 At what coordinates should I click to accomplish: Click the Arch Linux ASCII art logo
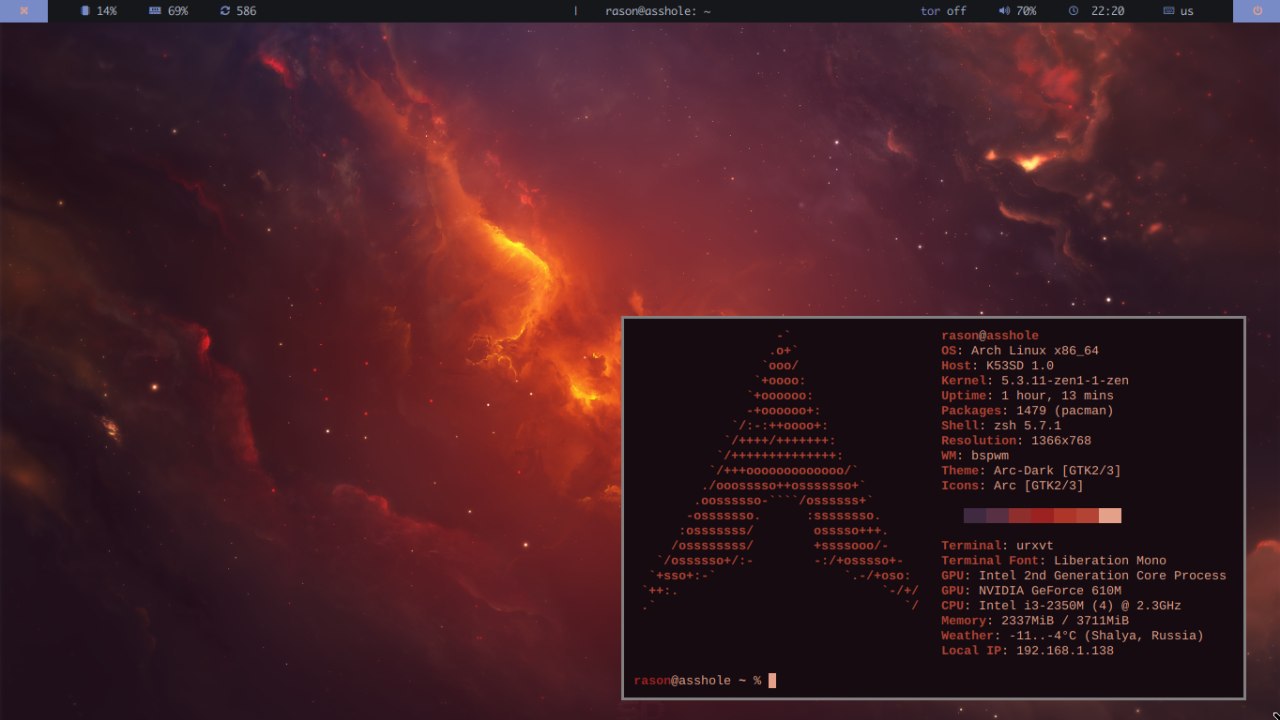(780, 470)
